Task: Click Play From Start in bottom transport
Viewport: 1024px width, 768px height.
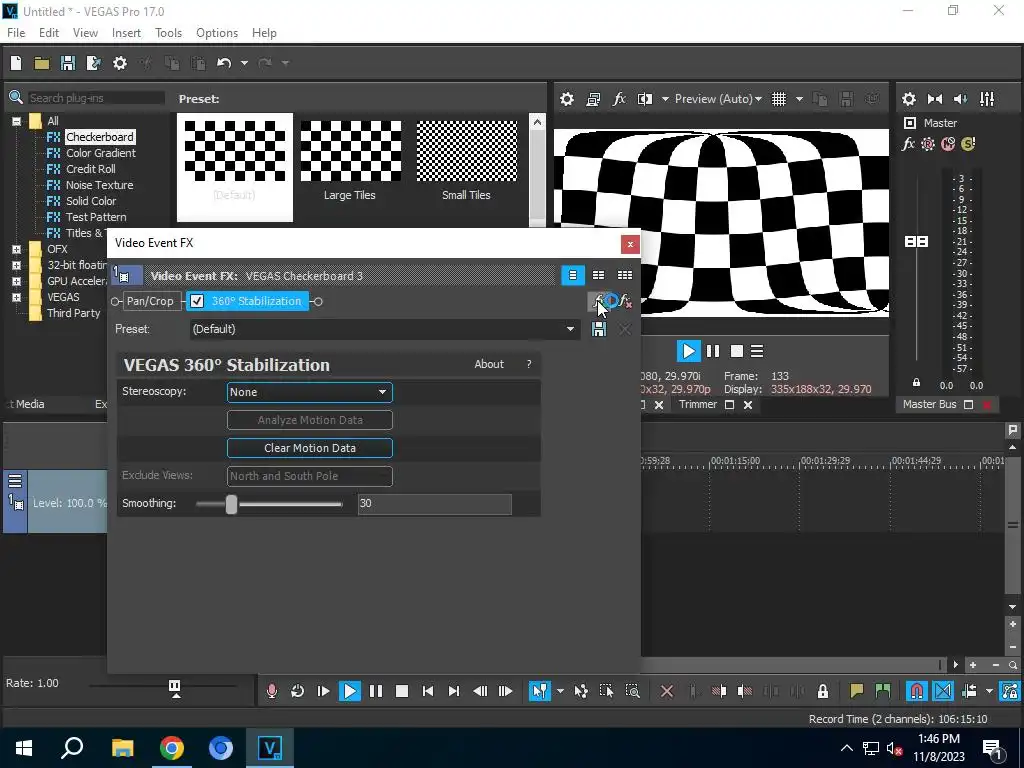Action: coord(323,691)
